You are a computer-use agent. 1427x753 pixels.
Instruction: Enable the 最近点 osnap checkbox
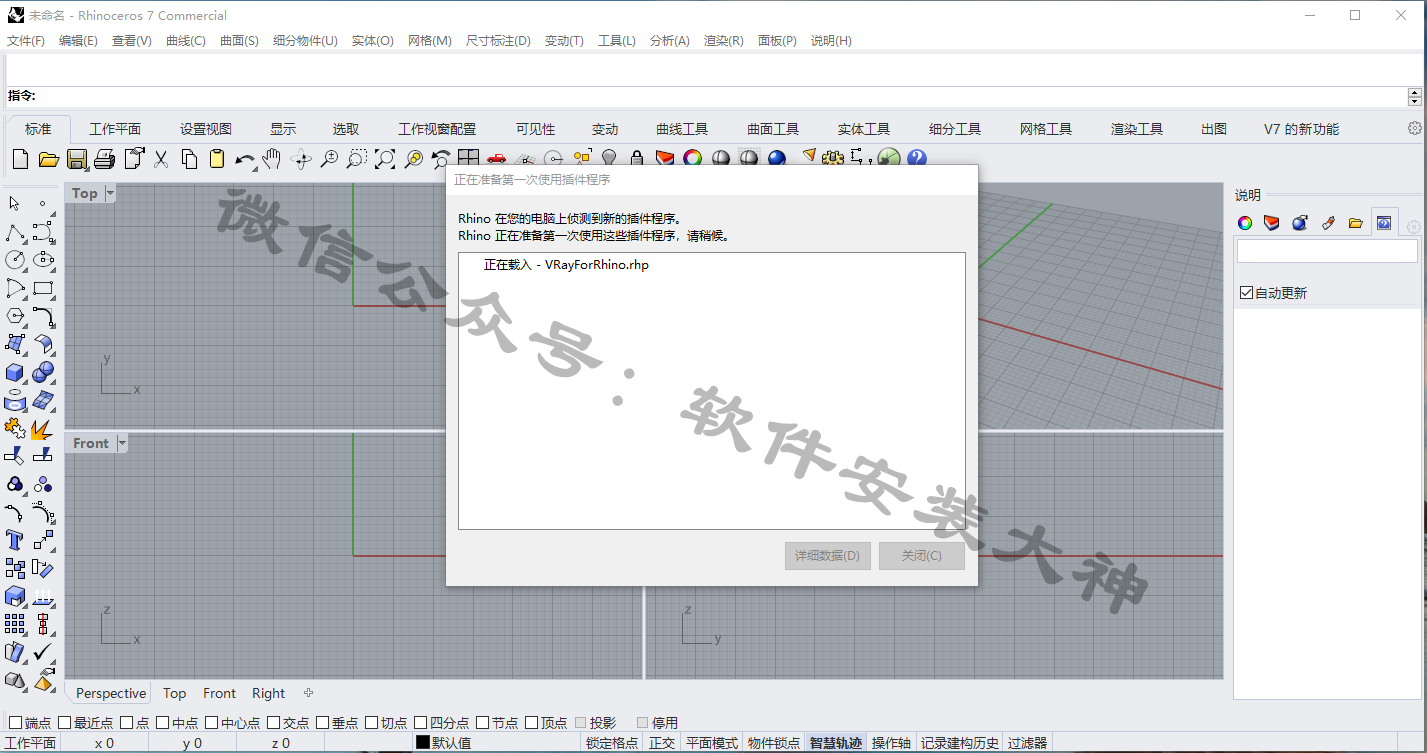65,722
